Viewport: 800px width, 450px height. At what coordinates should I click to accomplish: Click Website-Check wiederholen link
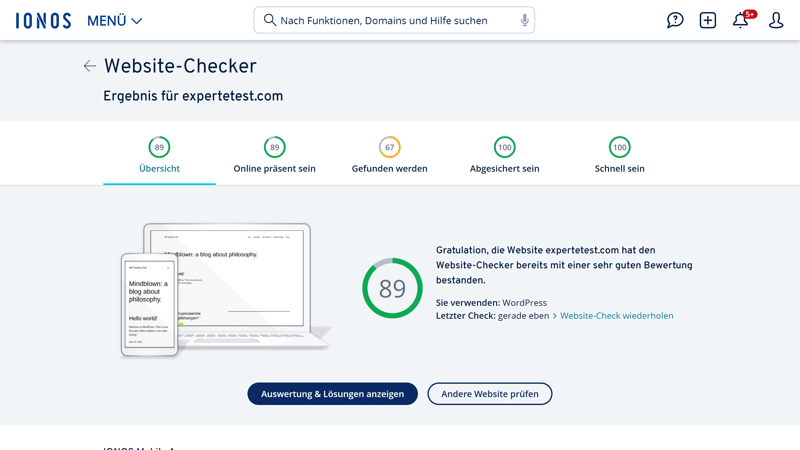click(x=616, y=316)
